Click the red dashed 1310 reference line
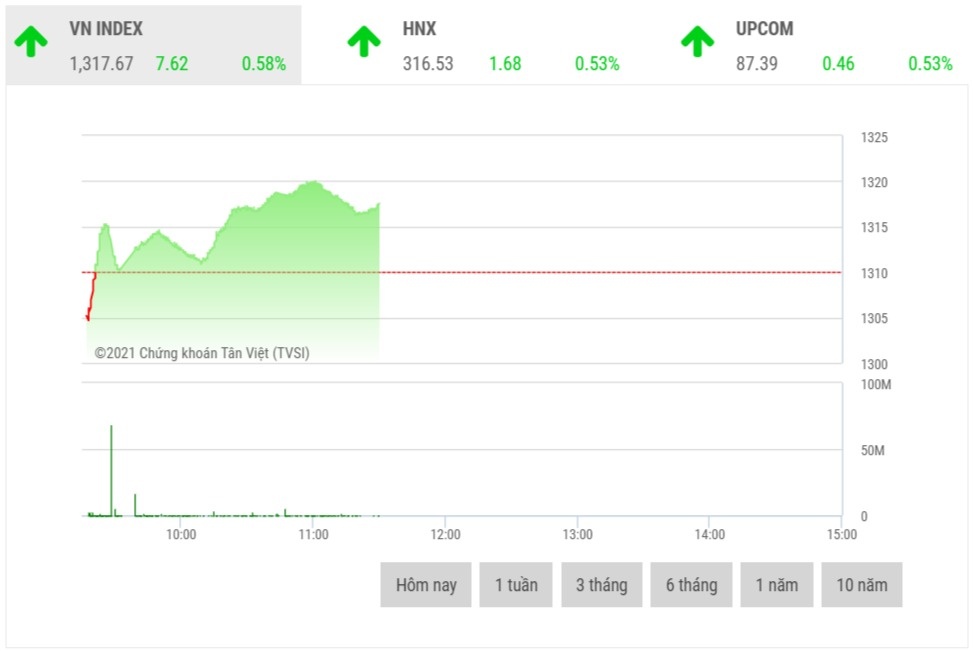The width and height of the screenshot is (973, 652). point(600,272)
